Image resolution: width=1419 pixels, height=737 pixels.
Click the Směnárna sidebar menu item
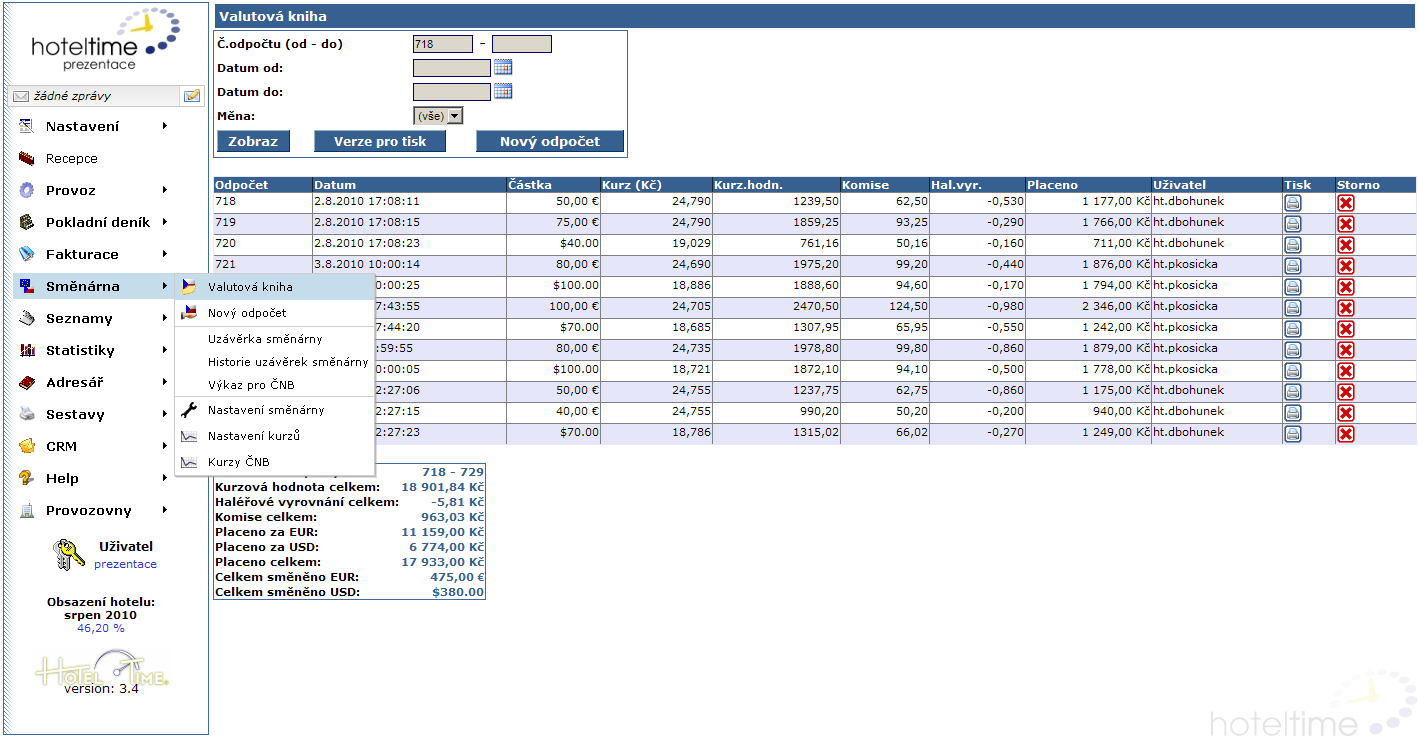point(93,286)
